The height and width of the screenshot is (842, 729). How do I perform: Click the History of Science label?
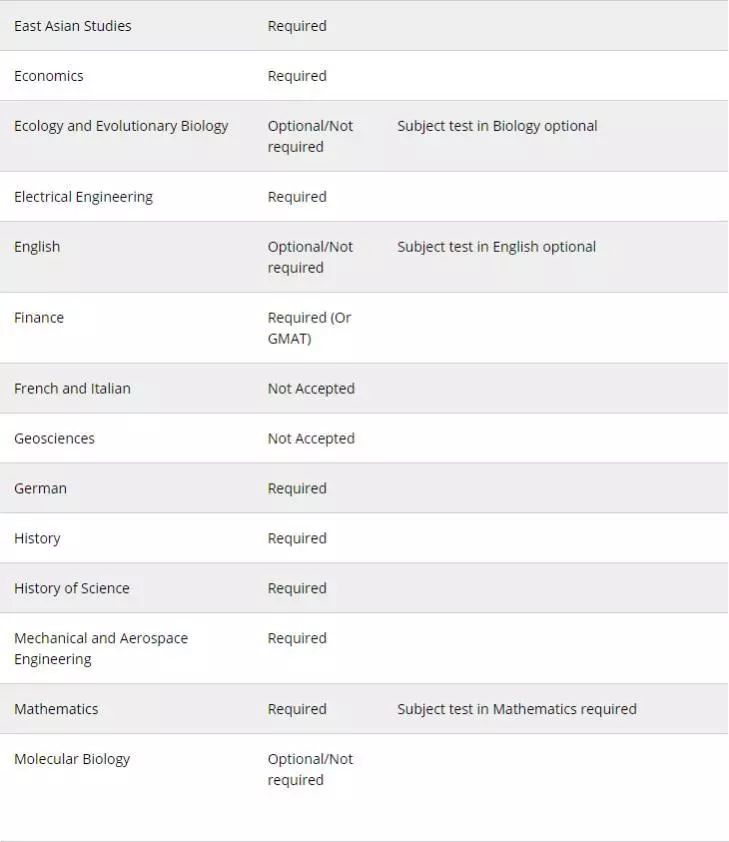[72, 588]
